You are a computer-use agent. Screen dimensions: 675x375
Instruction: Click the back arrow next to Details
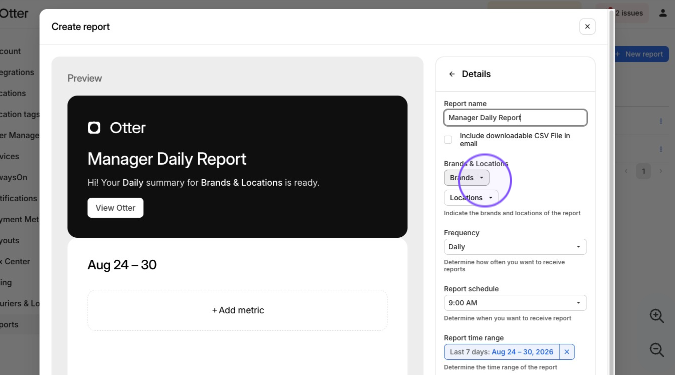[x=452, y=74]
